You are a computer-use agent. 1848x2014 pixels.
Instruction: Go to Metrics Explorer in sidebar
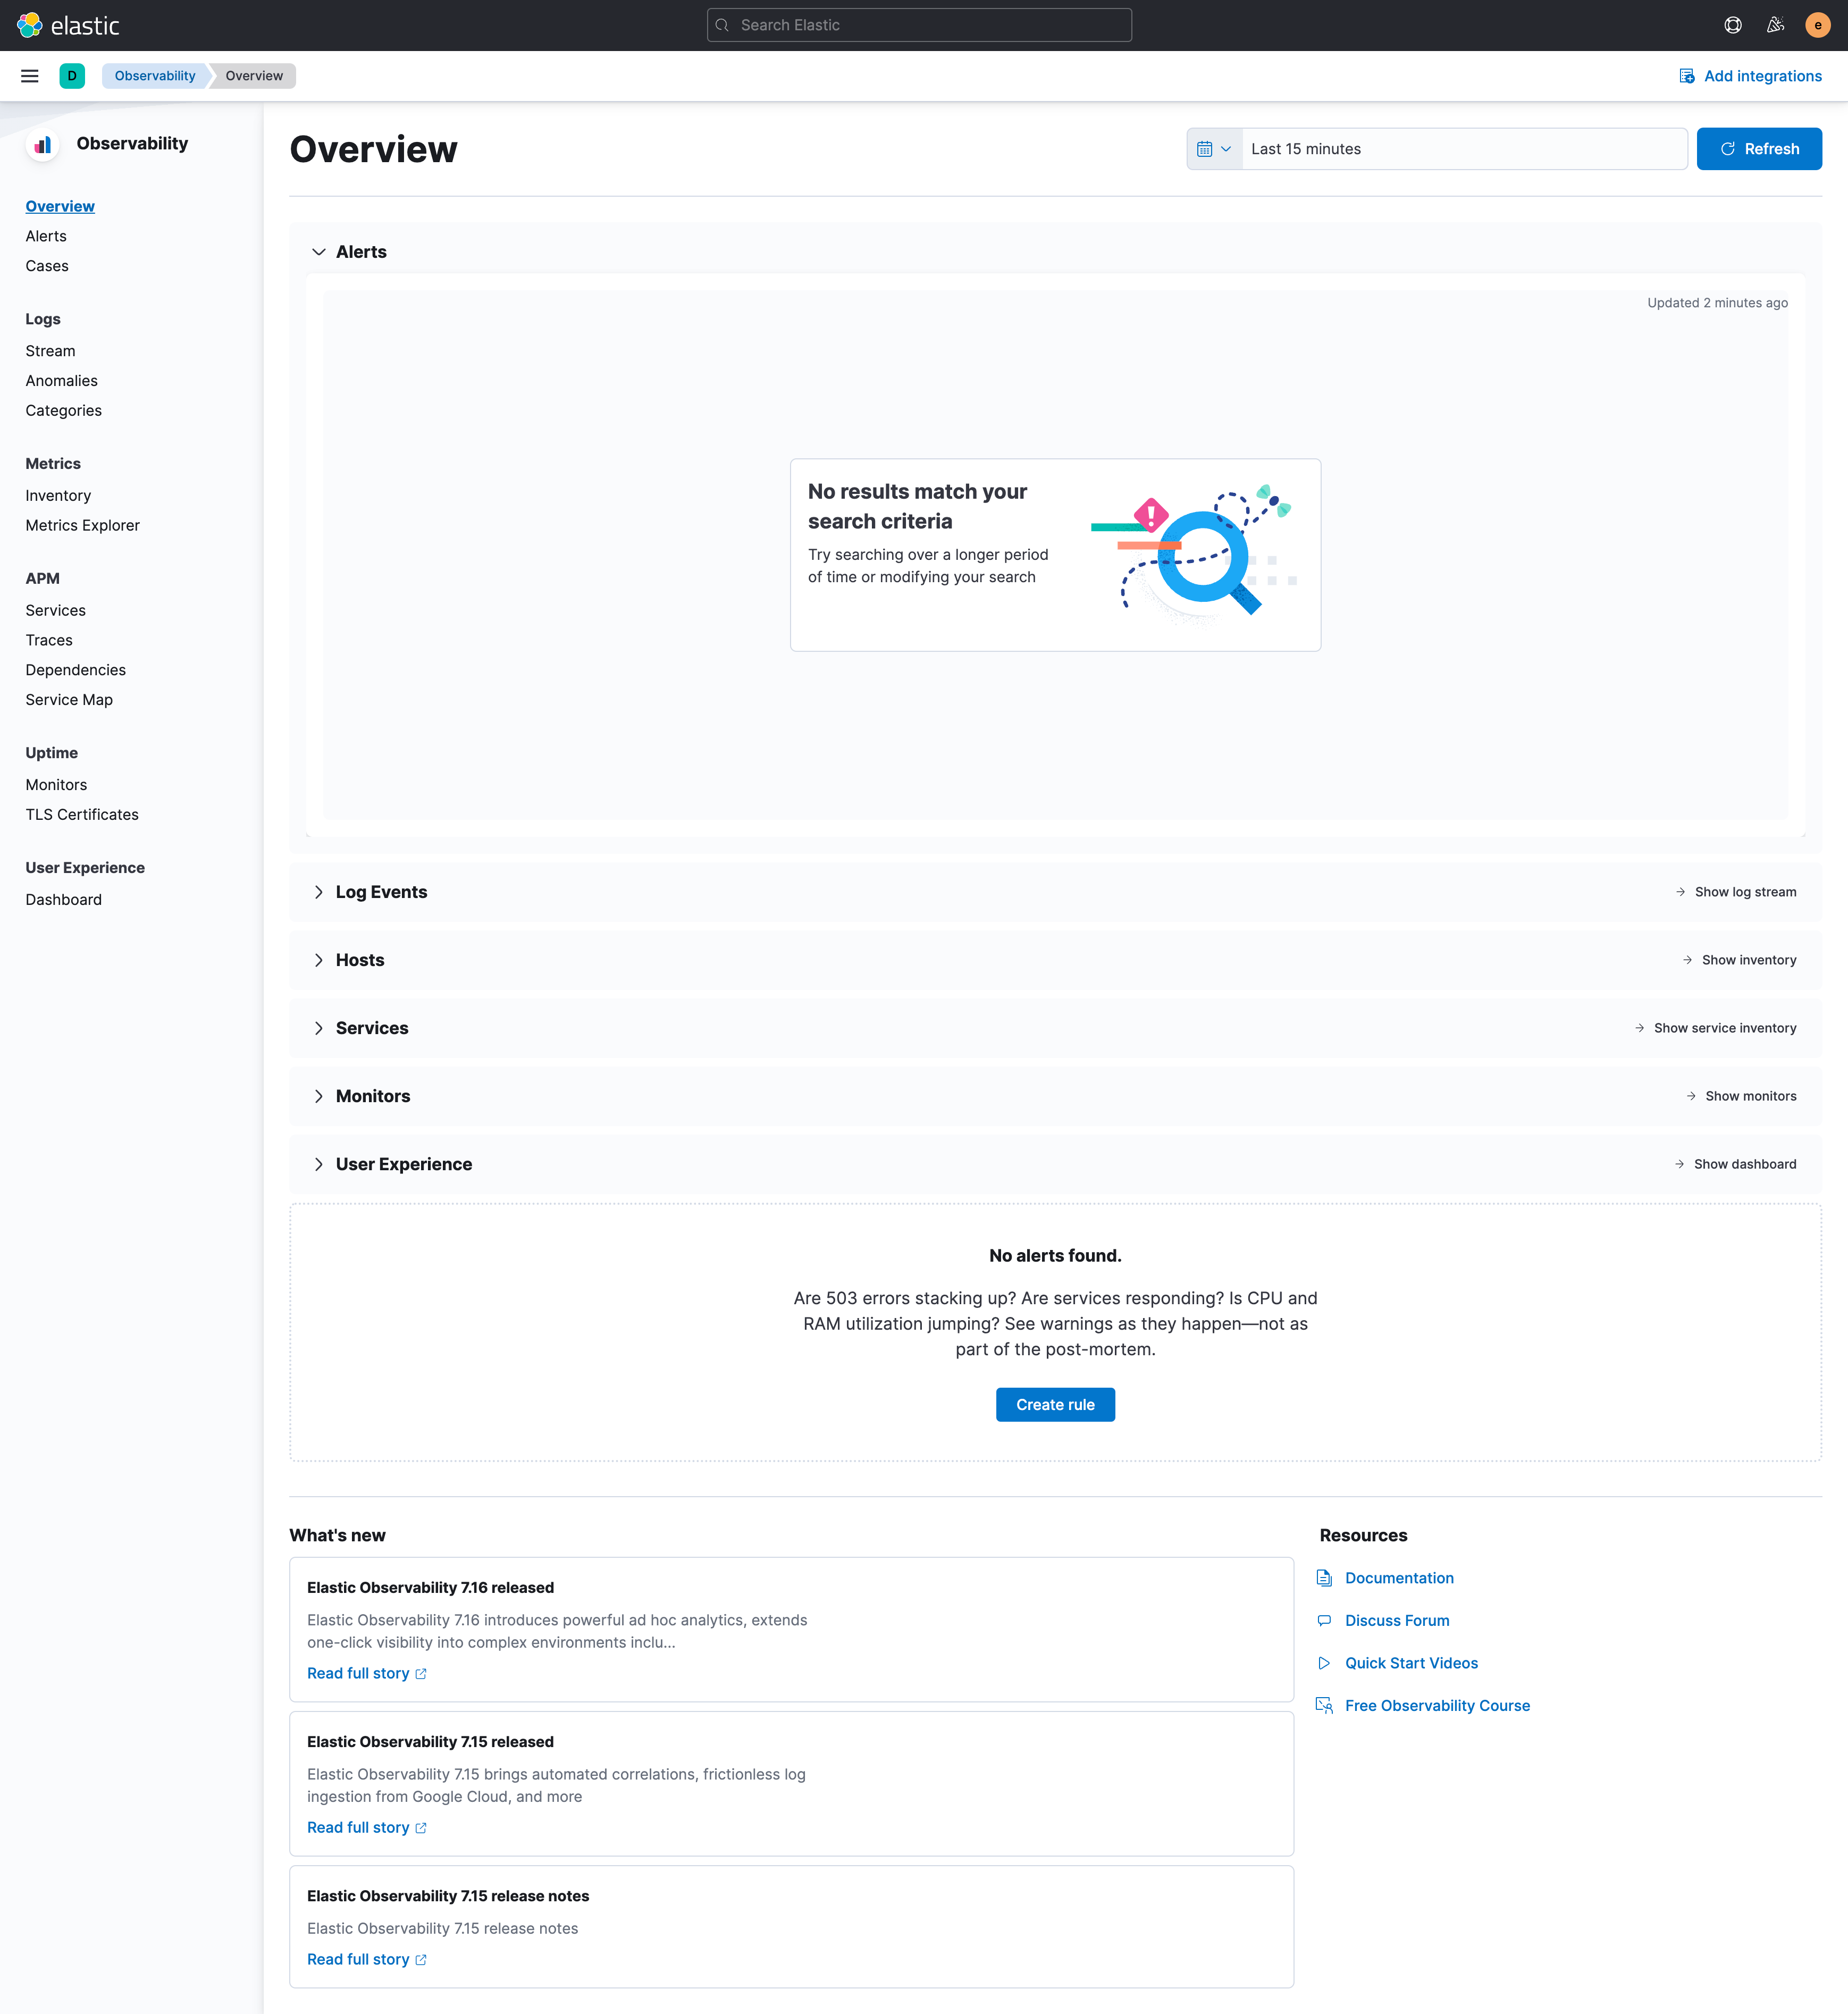82,525
